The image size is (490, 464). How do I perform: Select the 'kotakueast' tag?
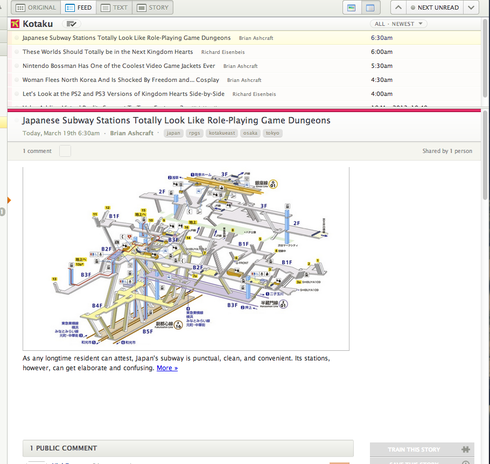click(222, 133)
